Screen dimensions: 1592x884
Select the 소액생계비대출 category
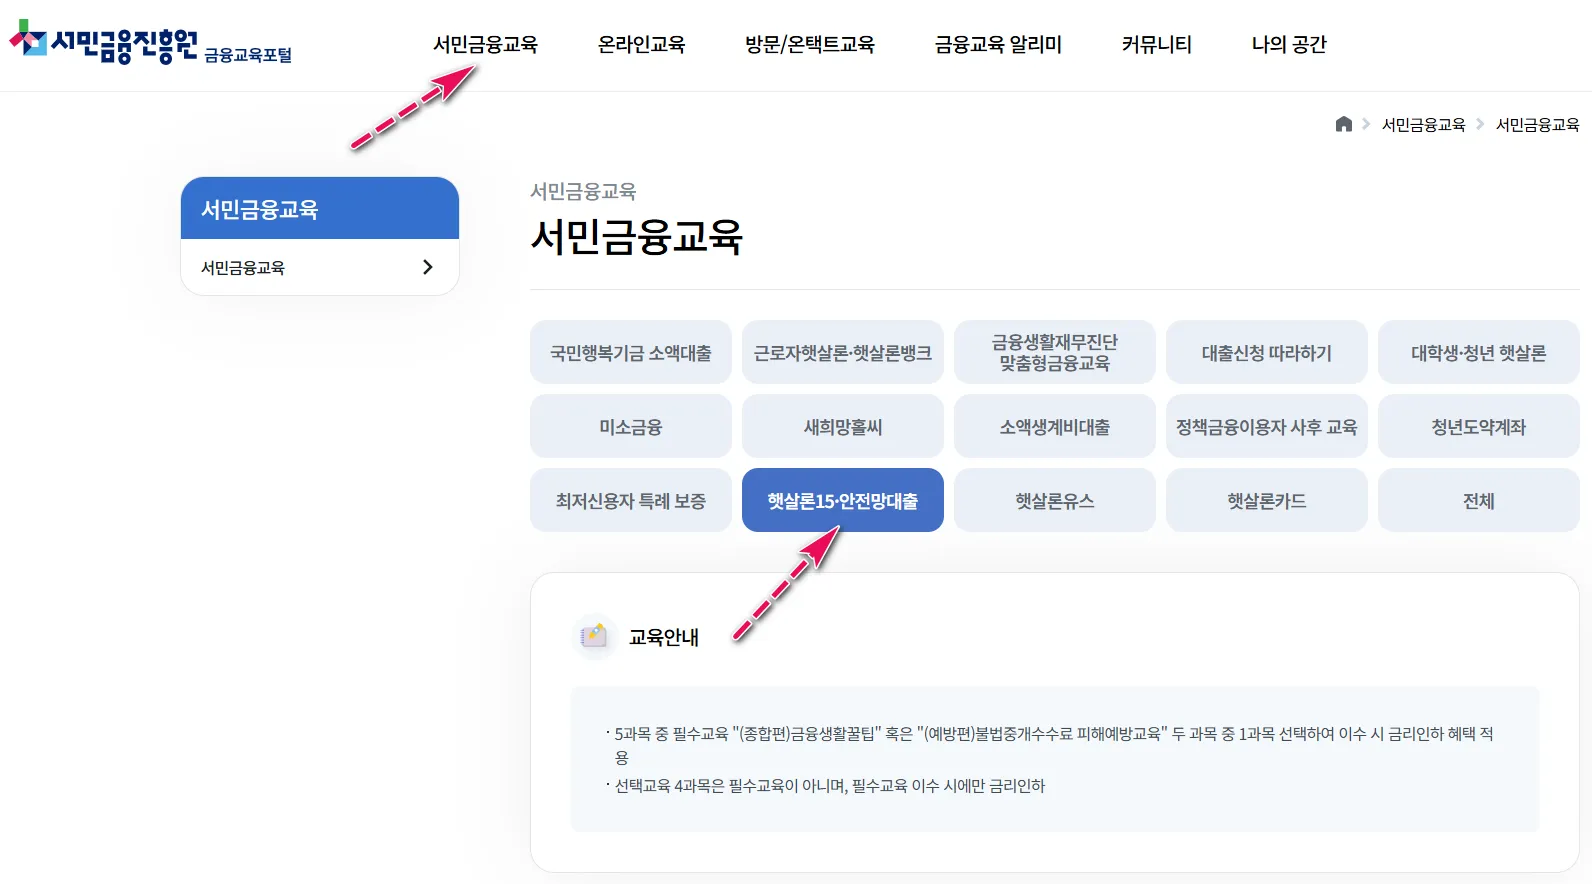pyautogui.click(x=1055, y=426)
